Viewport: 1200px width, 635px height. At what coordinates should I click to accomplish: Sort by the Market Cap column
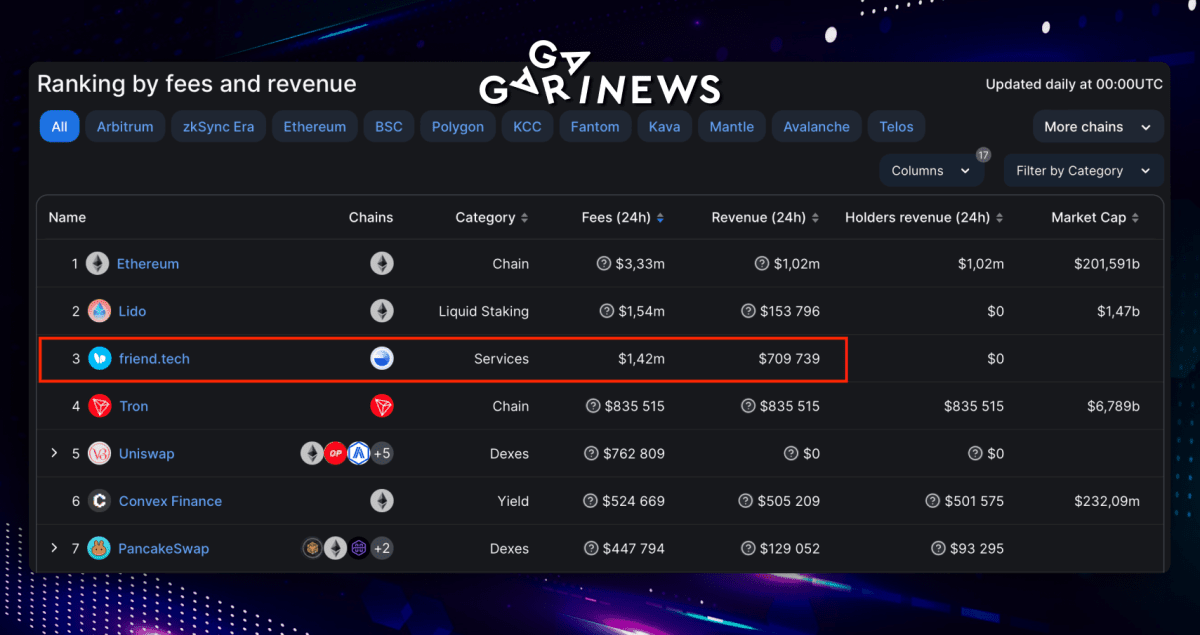pyautogui.click(x=1096, y=217)
